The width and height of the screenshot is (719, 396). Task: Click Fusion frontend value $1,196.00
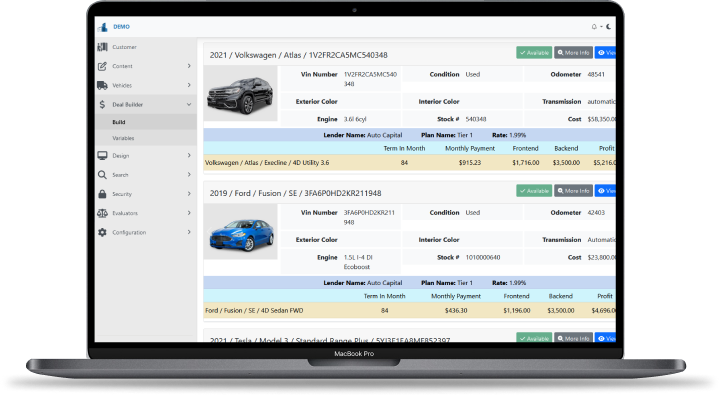click(x=516, y=311)
